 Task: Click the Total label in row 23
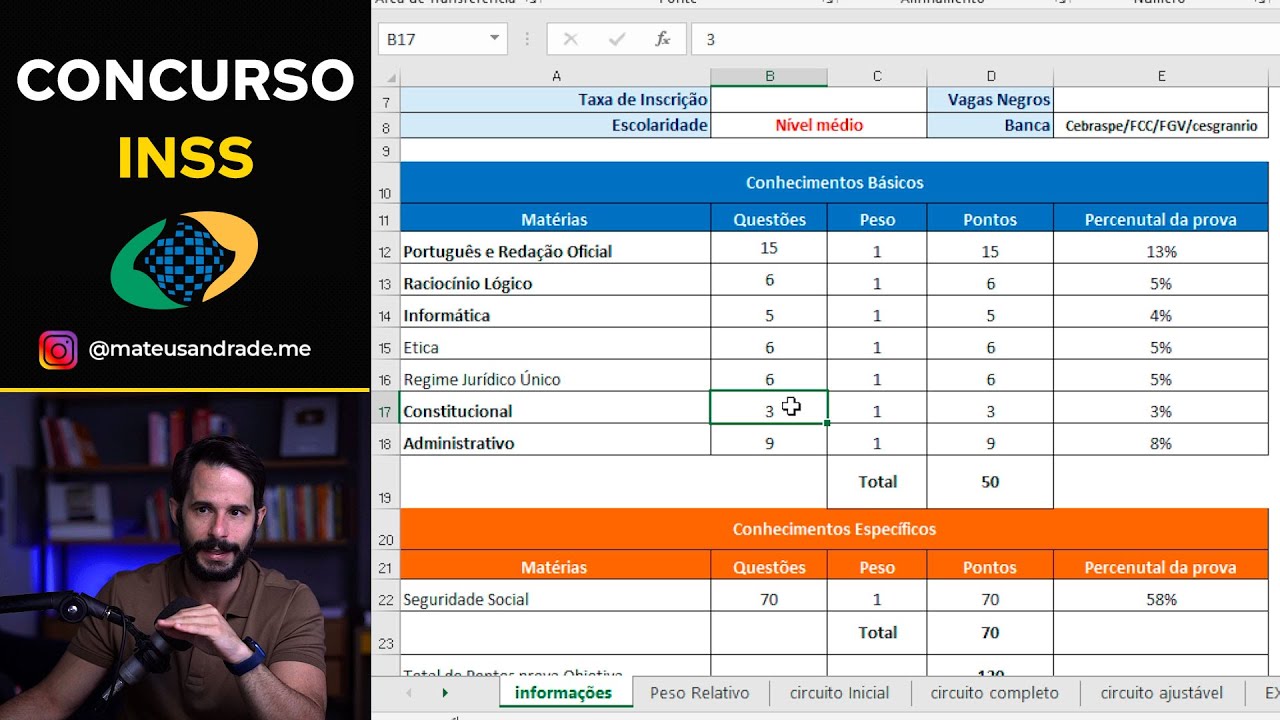[x=877, y=633]
